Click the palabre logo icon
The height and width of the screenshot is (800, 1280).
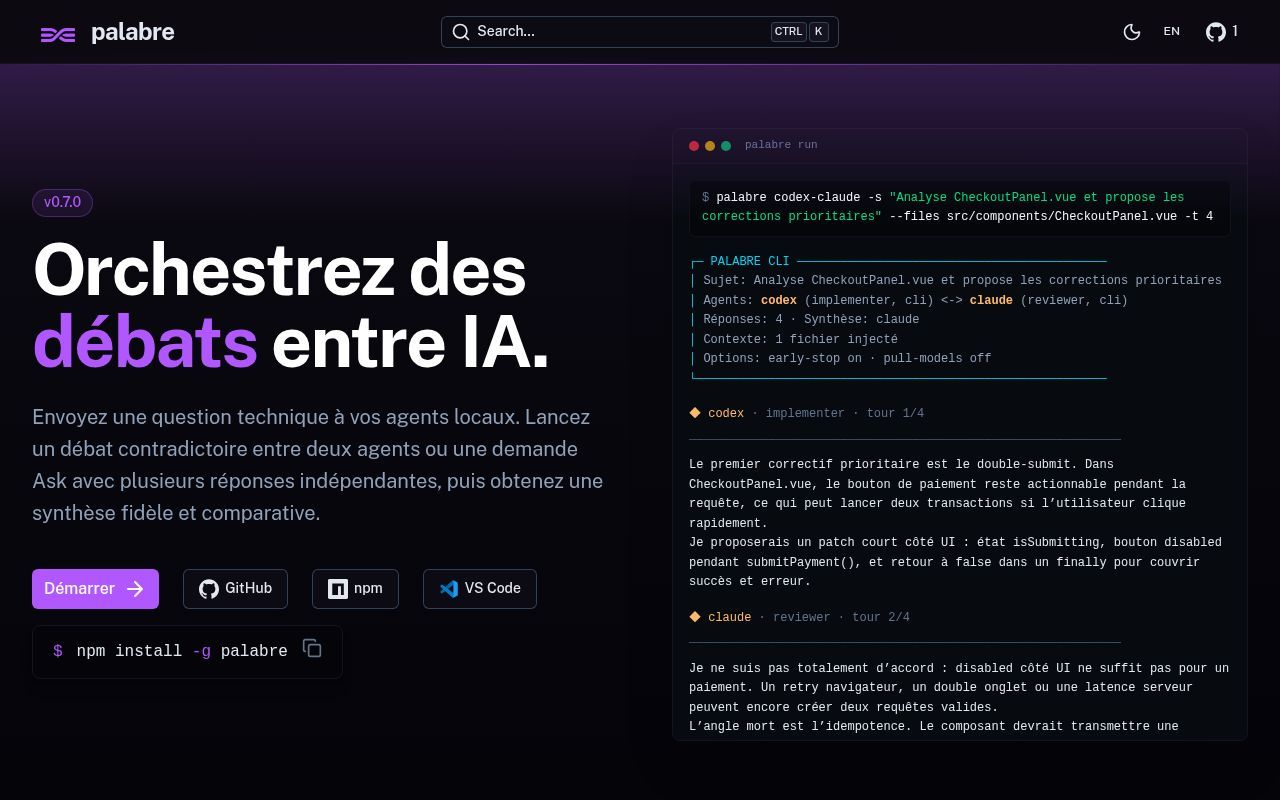pos(58,34)
